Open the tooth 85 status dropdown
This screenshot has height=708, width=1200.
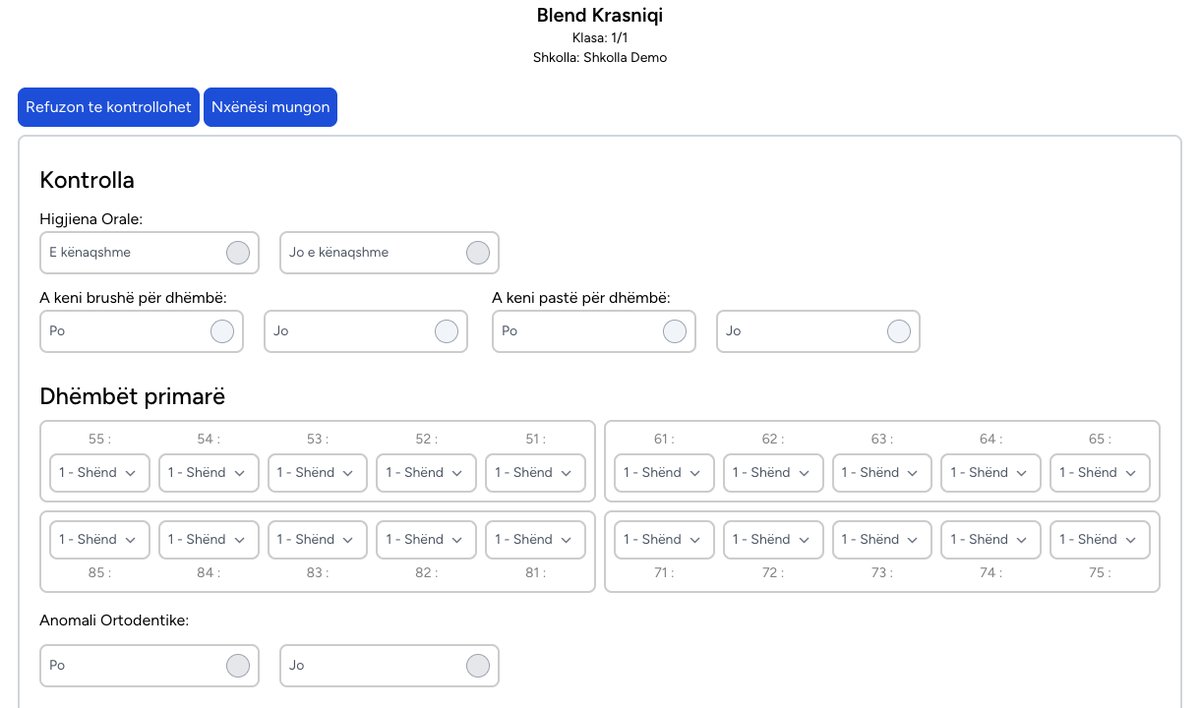(100, 540)
